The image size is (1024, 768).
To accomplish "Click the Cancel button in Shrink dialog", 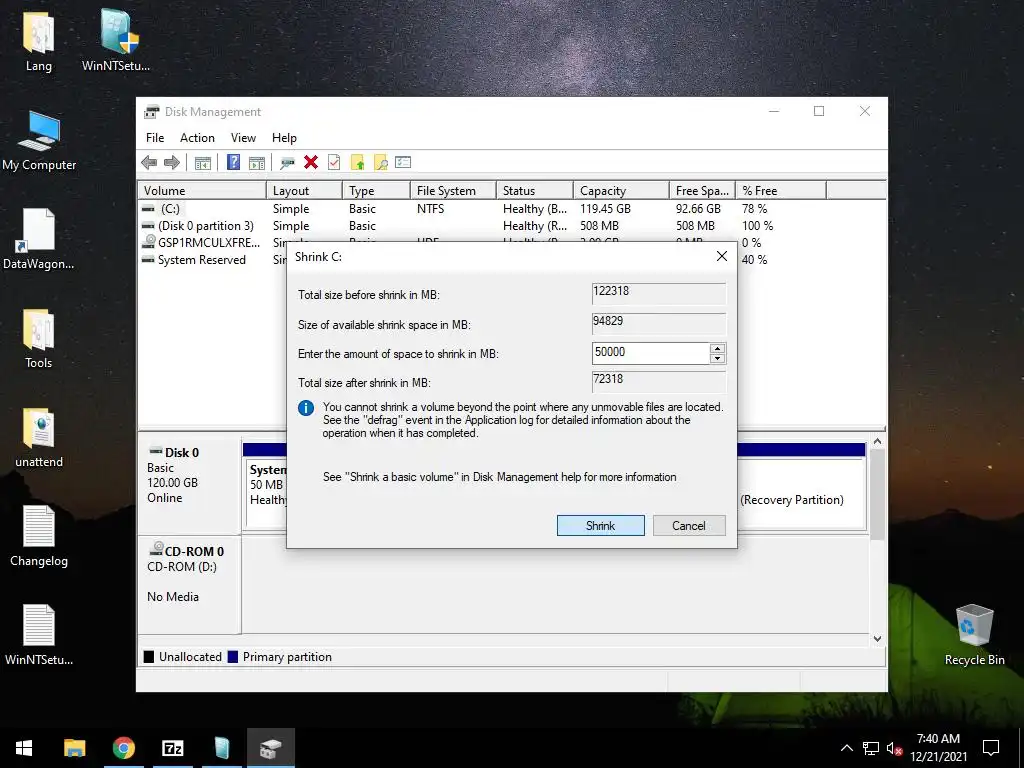I will point(689,526).
